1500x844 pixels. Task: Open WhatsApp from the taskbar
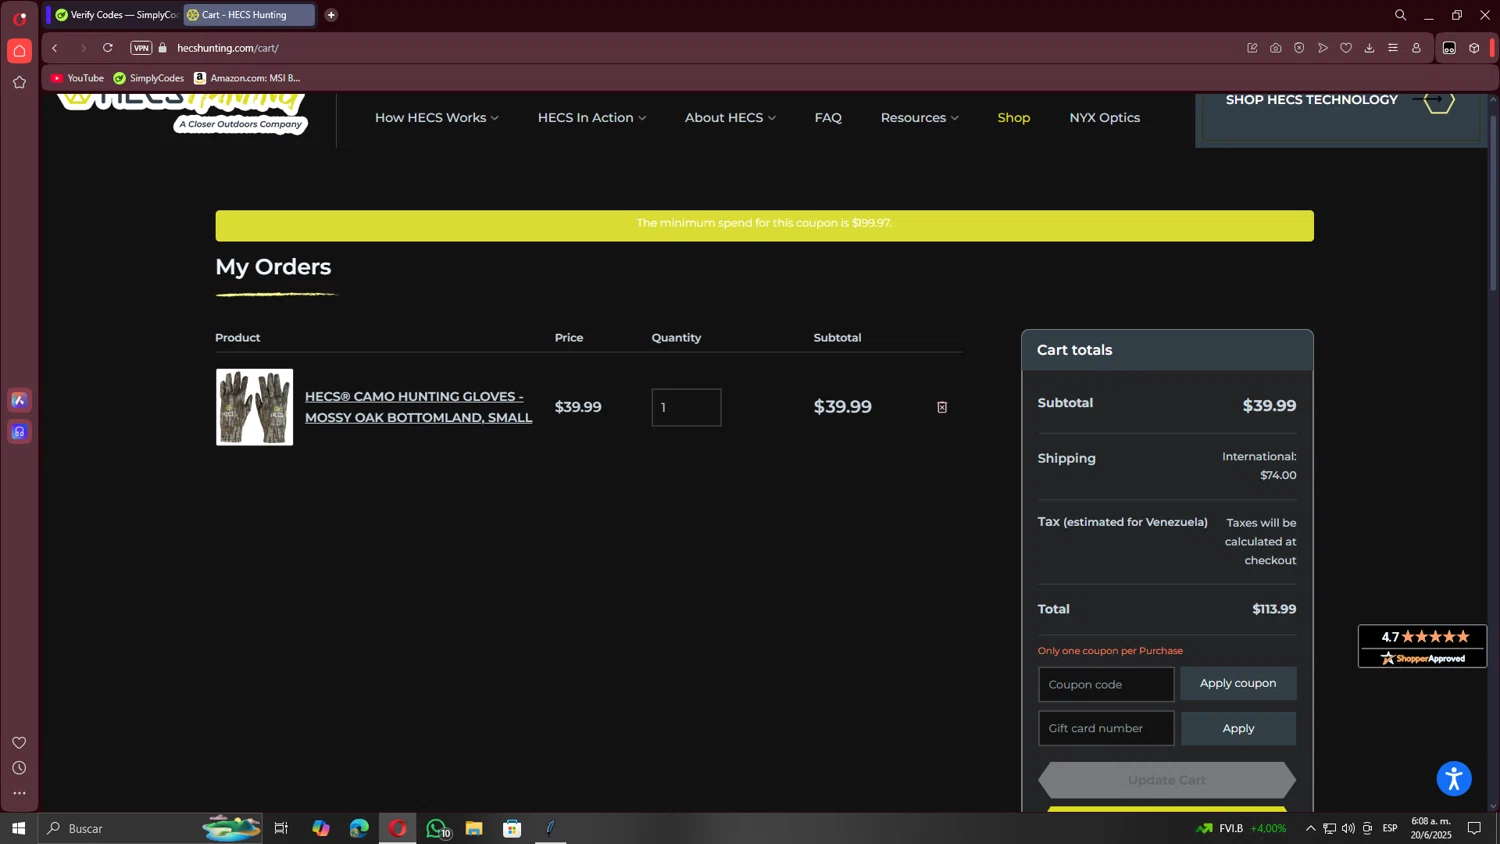(436, 828)
